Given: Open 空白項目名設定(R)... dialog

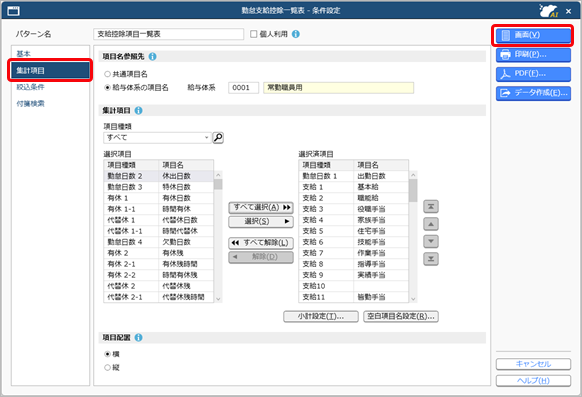Looking at the screenshot, I should click(x=401, y=316).
